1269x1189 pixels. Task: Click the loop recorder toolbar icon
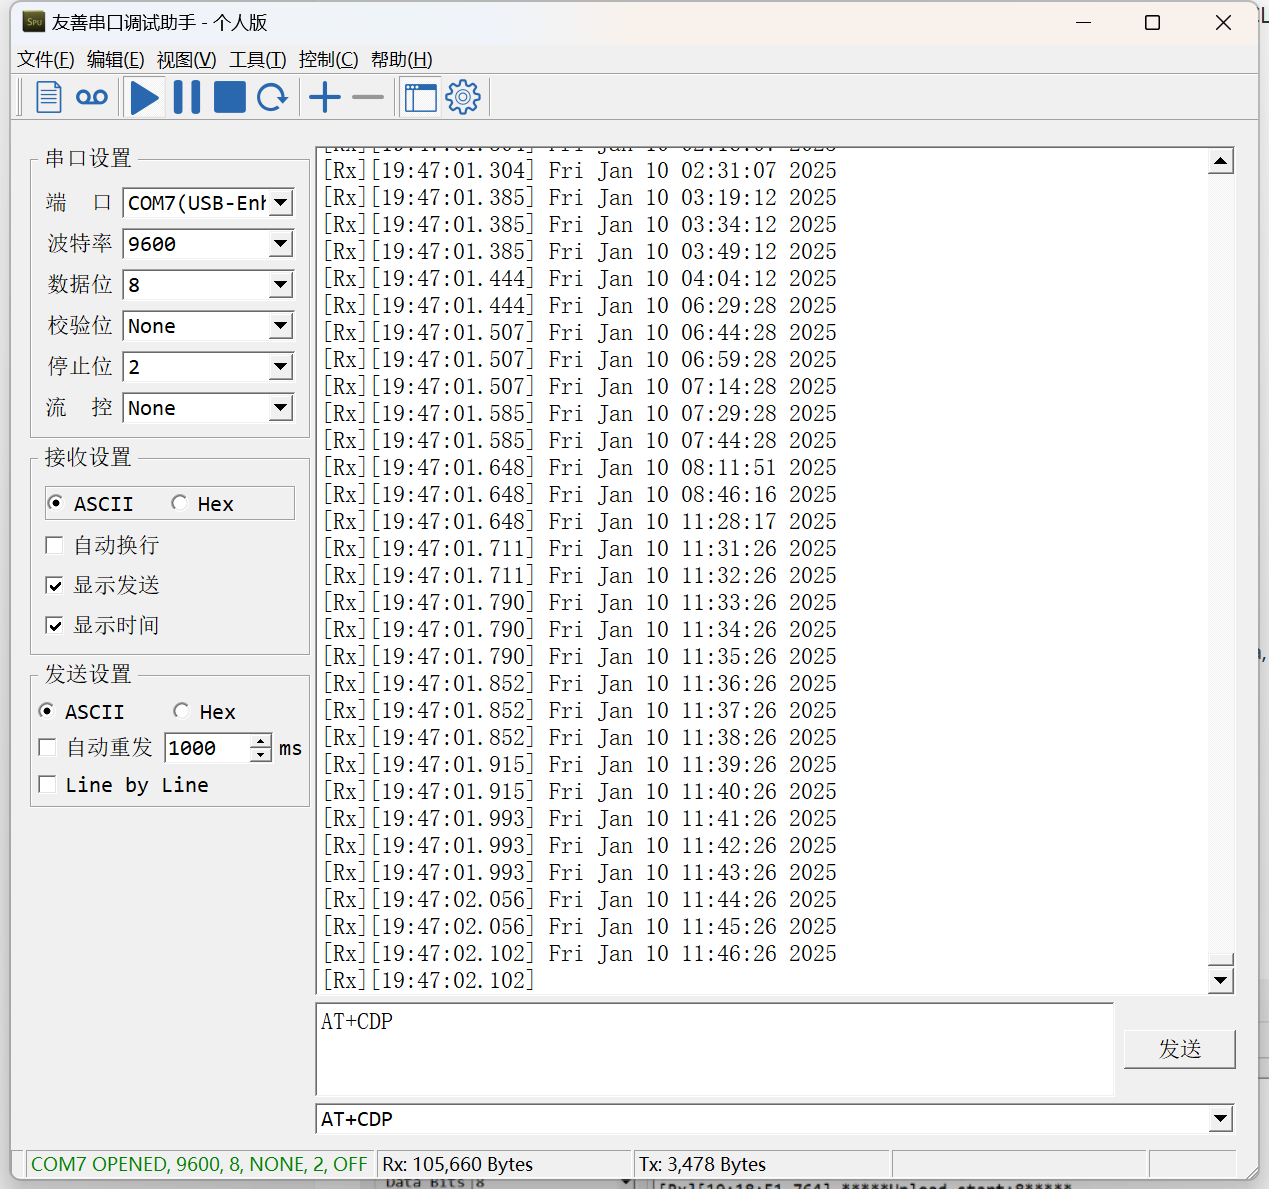[92, 97]
